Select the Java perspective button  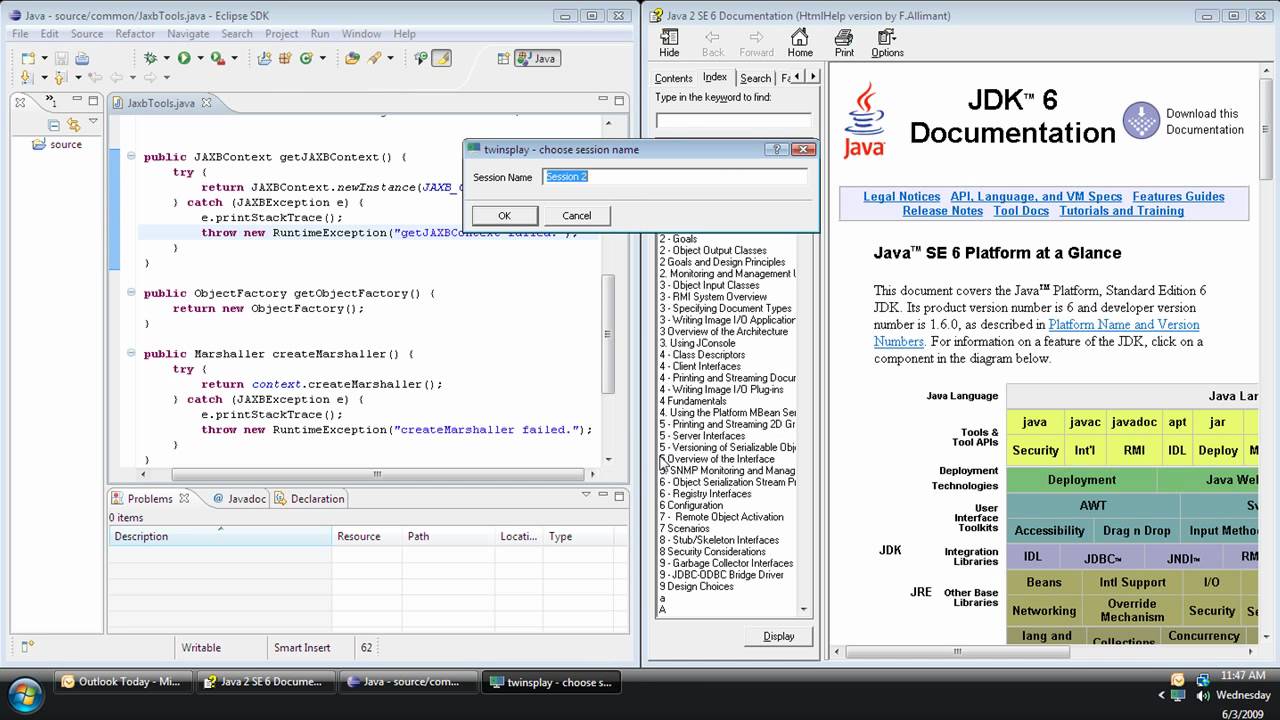(x=537, y=58)
